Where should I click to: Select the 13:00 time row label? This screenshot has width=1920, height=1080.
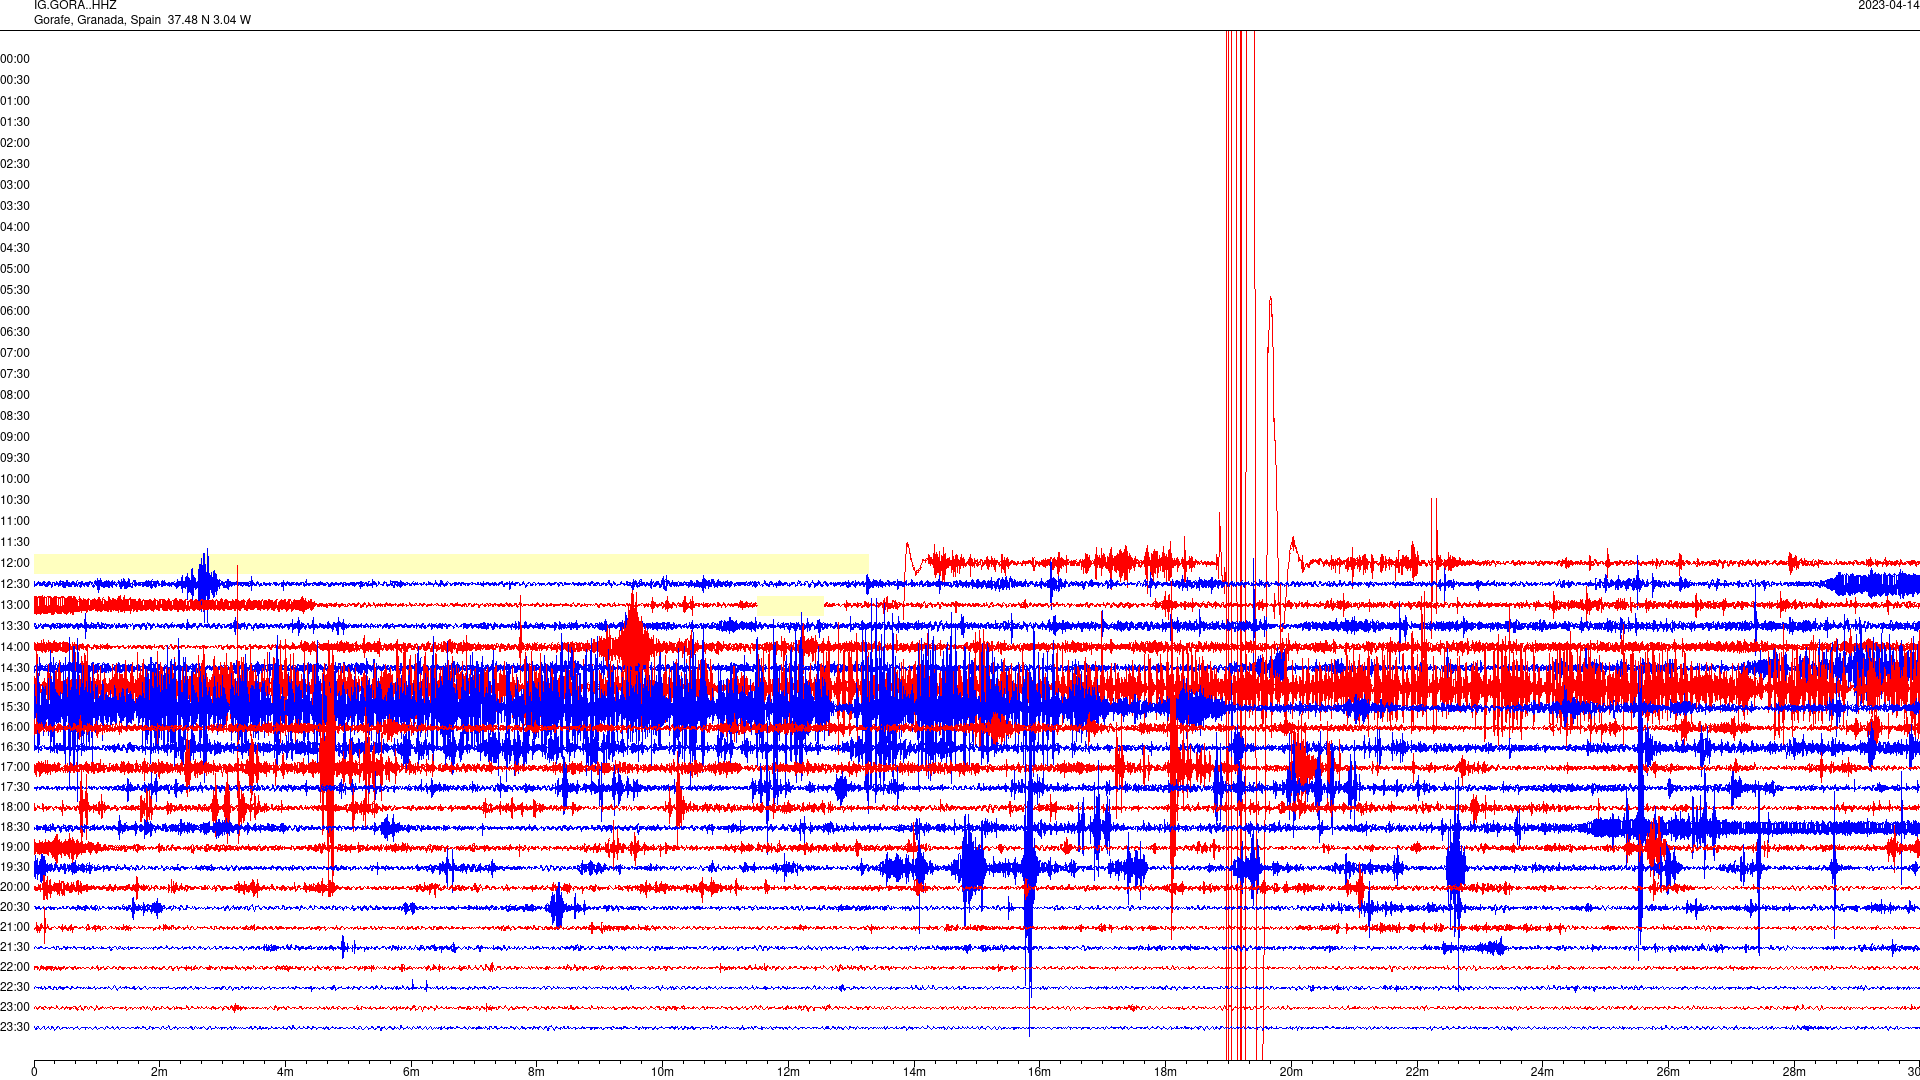point(15,605)
